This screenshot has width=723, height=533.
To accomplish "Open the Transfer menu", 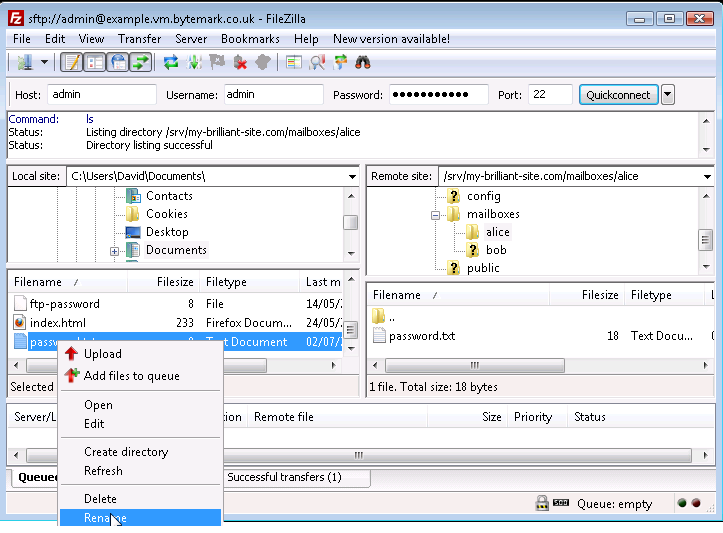I will point(140,39).
